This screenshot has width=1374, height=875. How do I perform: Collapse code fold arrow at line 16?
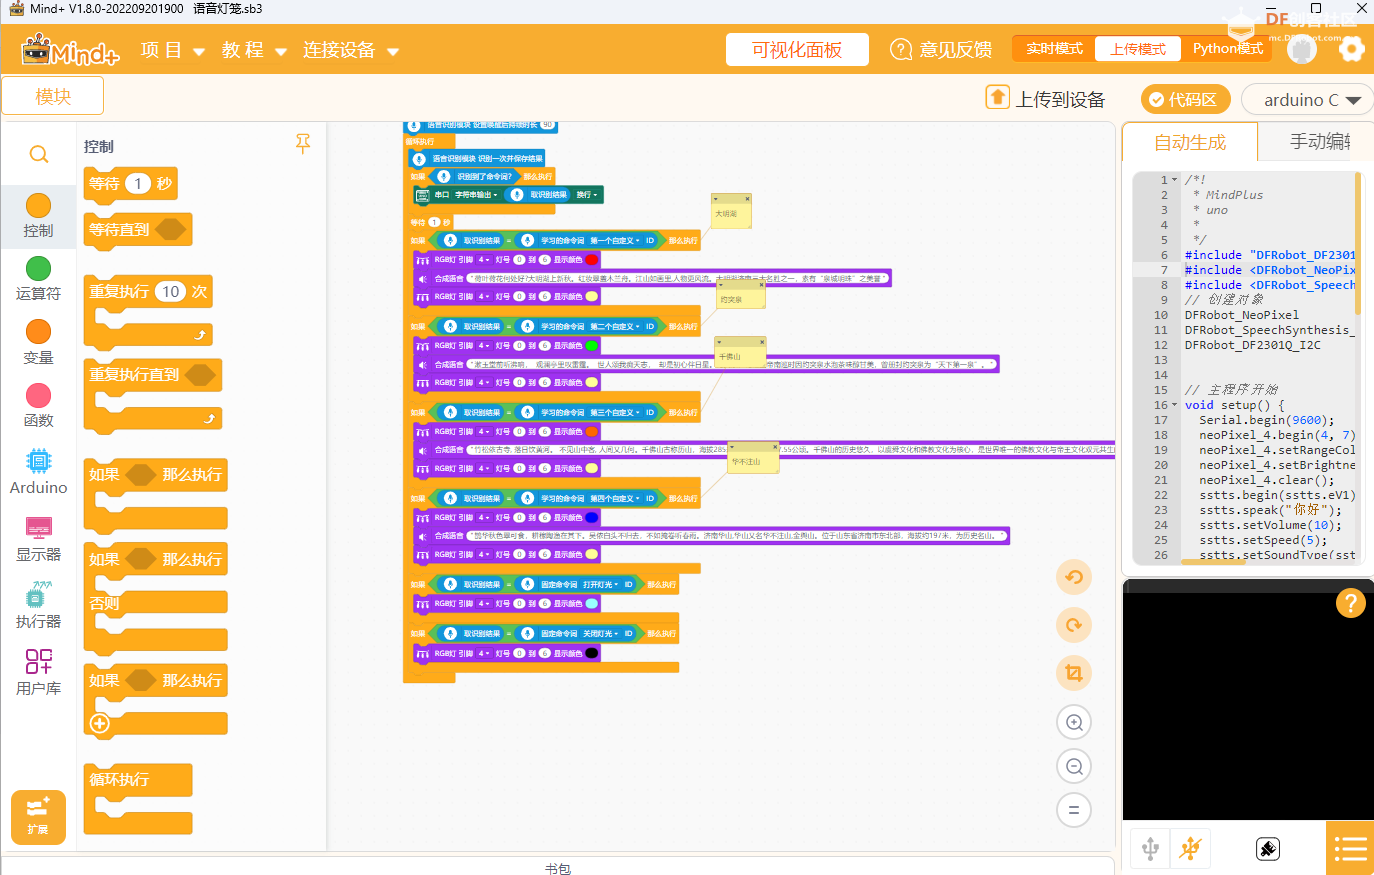1174,405
